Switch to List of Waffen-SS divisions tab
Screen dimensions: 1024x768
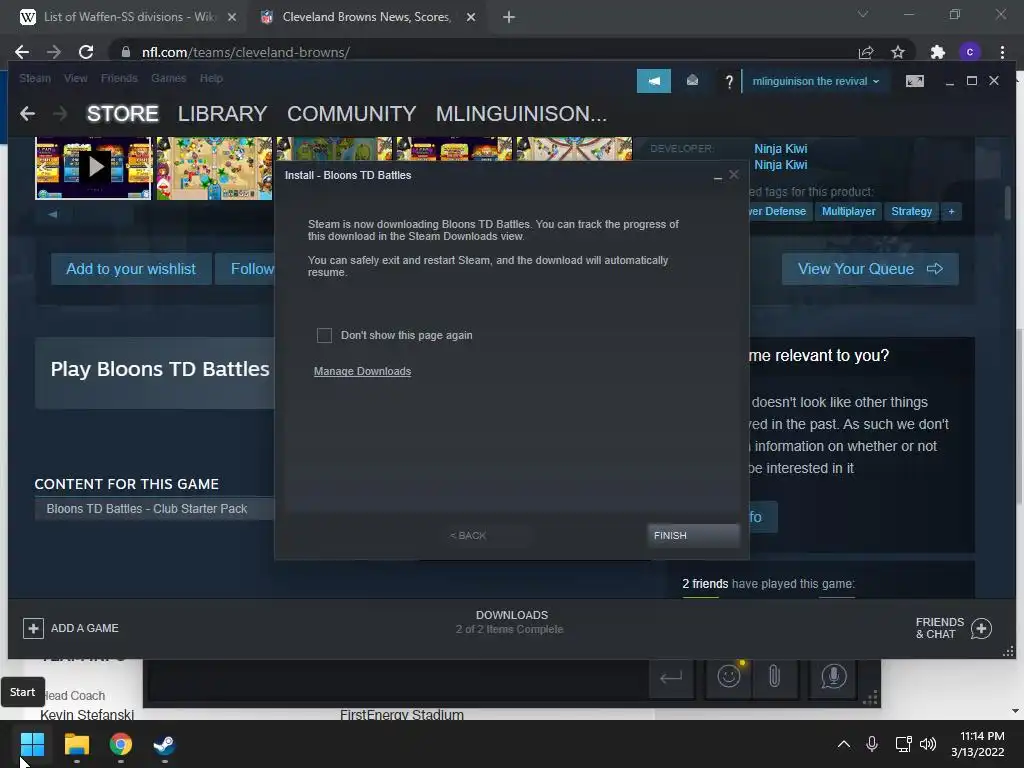tap(128, 17)
